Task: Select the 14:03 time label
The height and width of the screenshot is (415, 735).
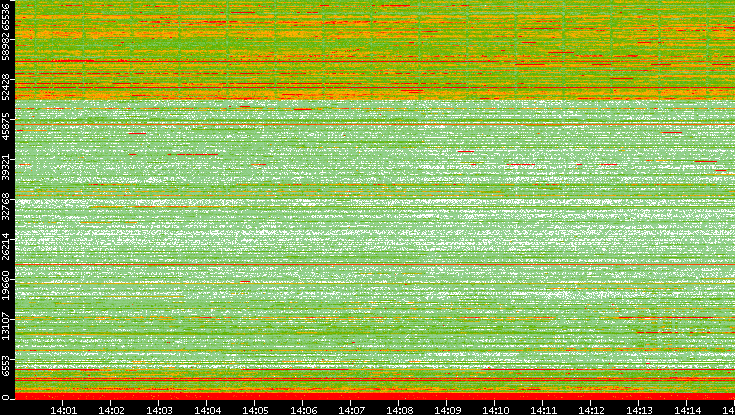Action: click(x=159, y=410)
